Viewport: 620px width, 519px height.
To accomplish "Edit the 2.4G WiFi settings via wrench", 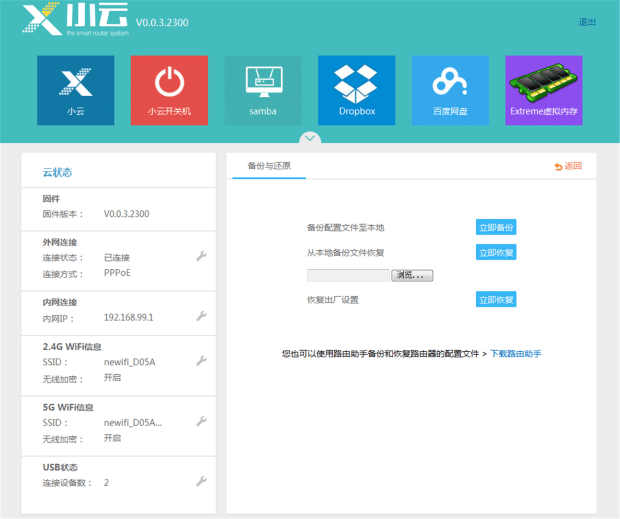I will point(201,360).
